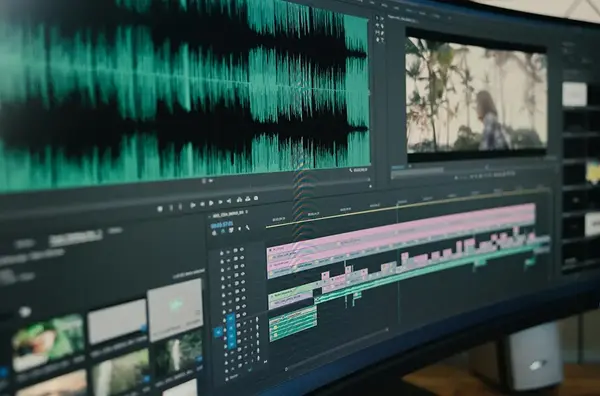
Task: Select the Track Select Forward tool
Action: [x=382, y=18]
